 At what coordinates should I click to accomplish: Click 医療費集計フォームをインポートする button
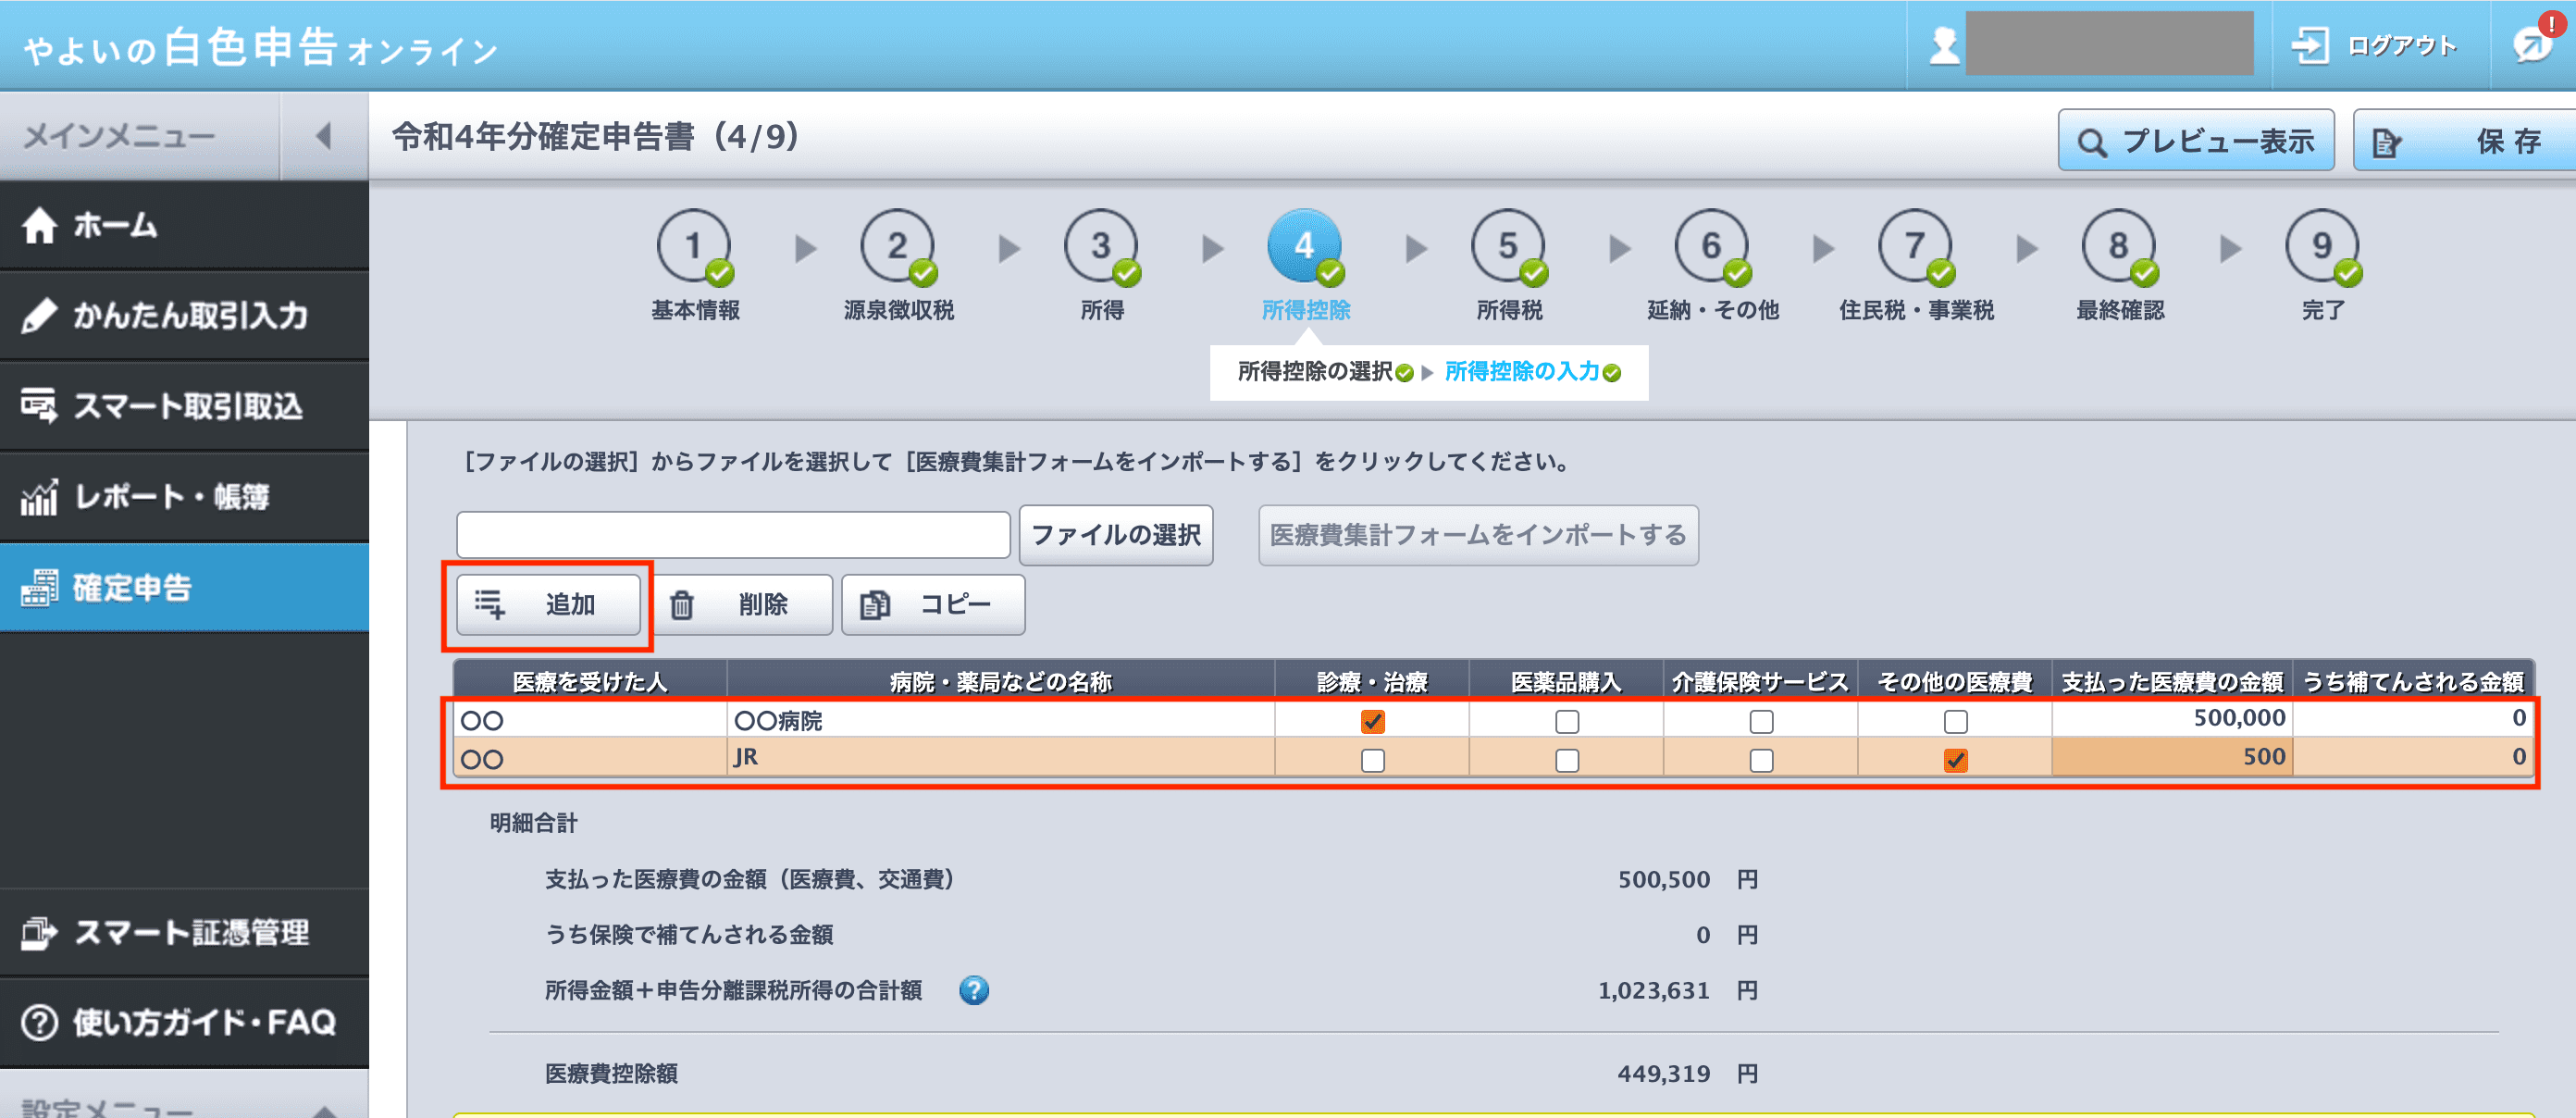pyautogui.click(x=1478, y=535)
